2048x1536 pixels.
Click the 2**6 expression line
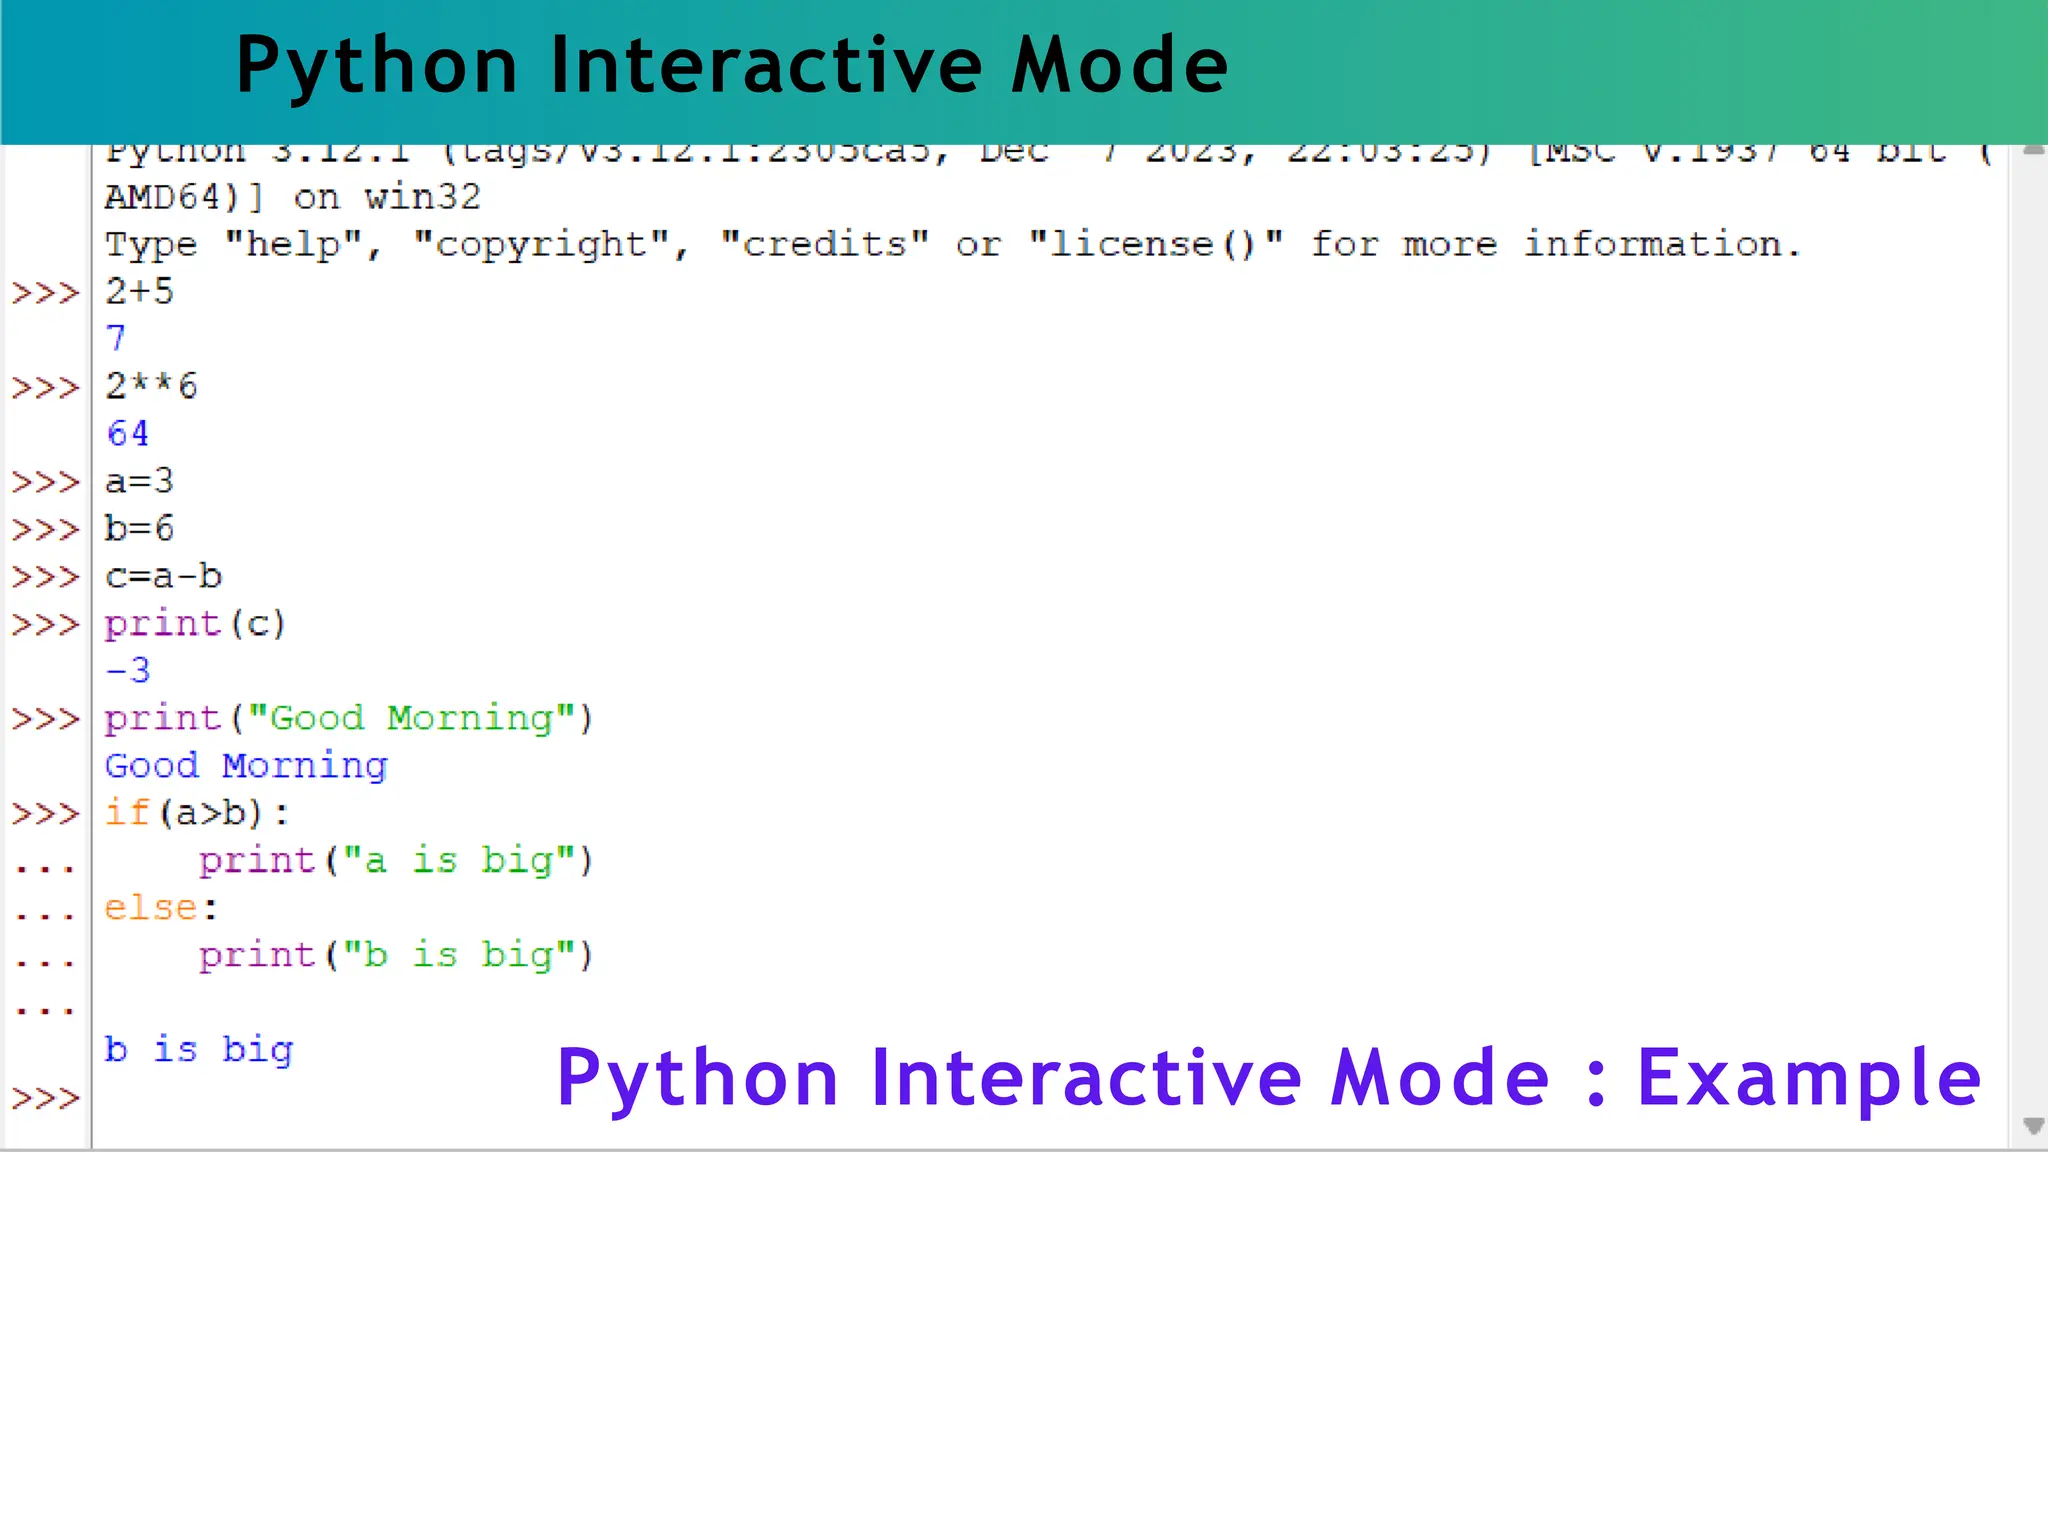[x=152, y=386]
